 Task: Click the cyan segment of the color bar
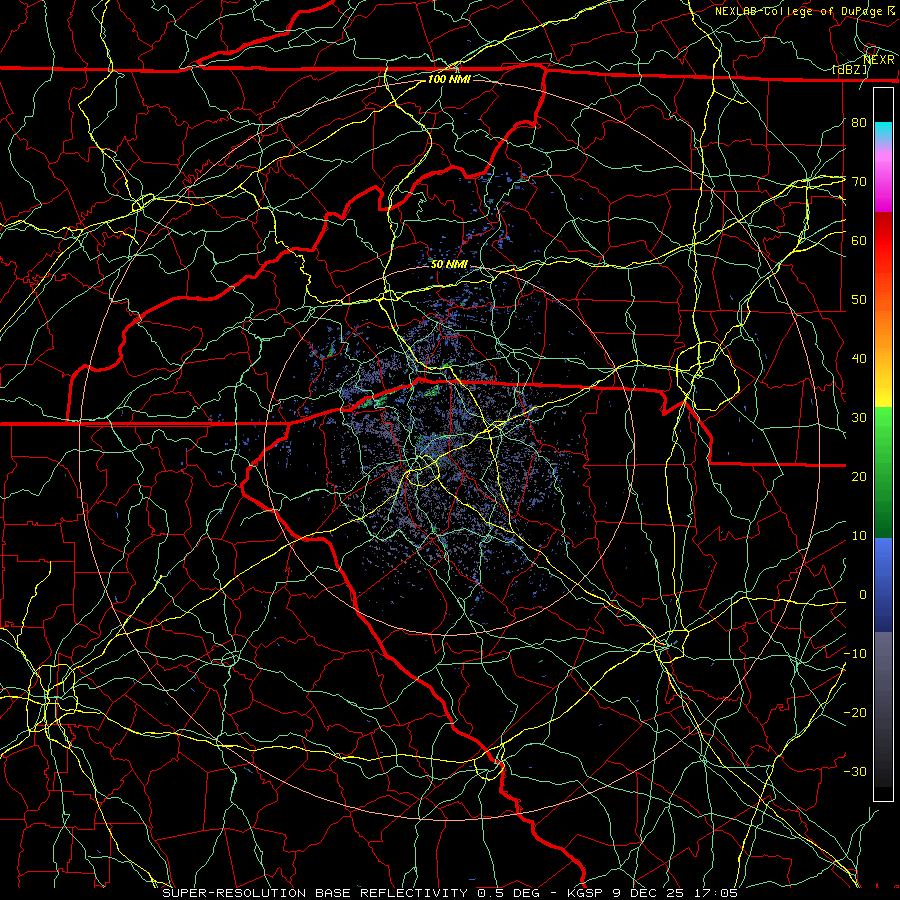(x=883, y=133)
